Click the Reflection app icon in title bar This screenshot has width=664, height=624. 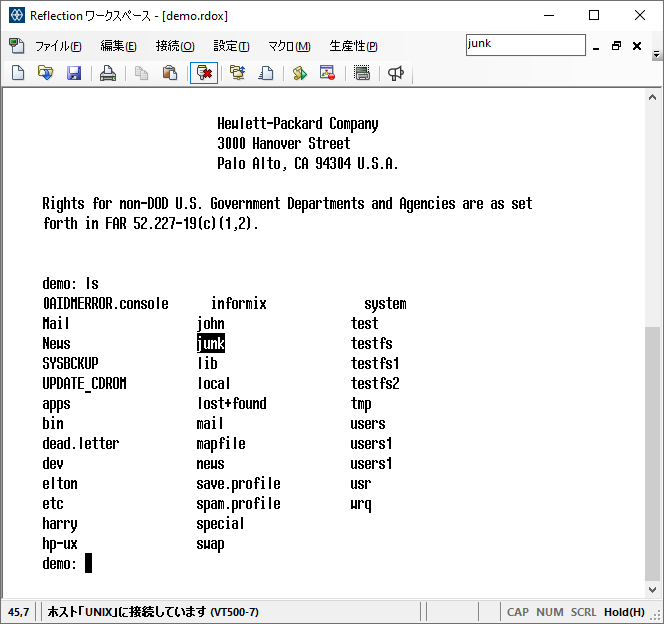(17, 16)
